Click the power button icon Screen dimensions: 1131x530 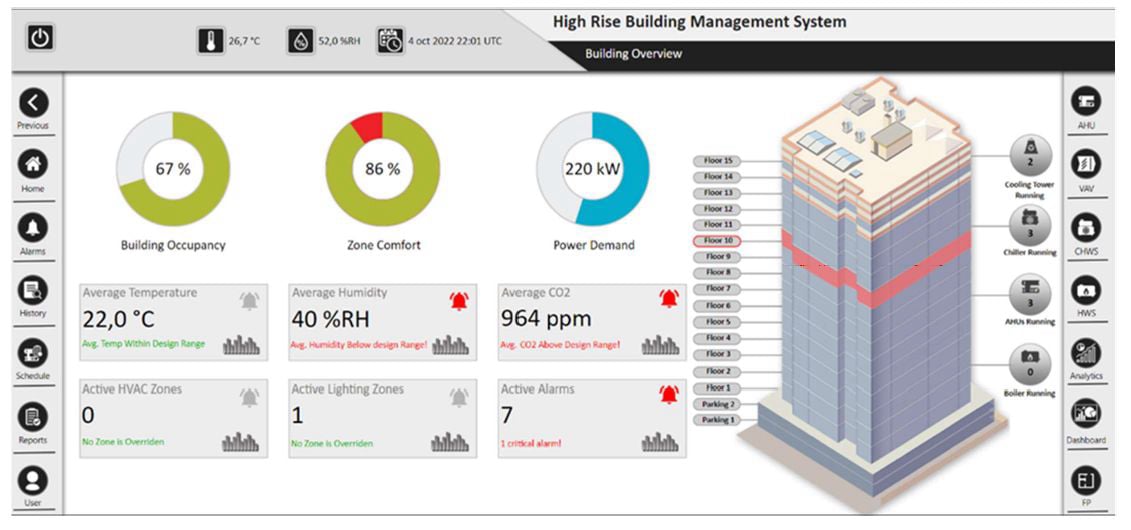coord(40,37)
